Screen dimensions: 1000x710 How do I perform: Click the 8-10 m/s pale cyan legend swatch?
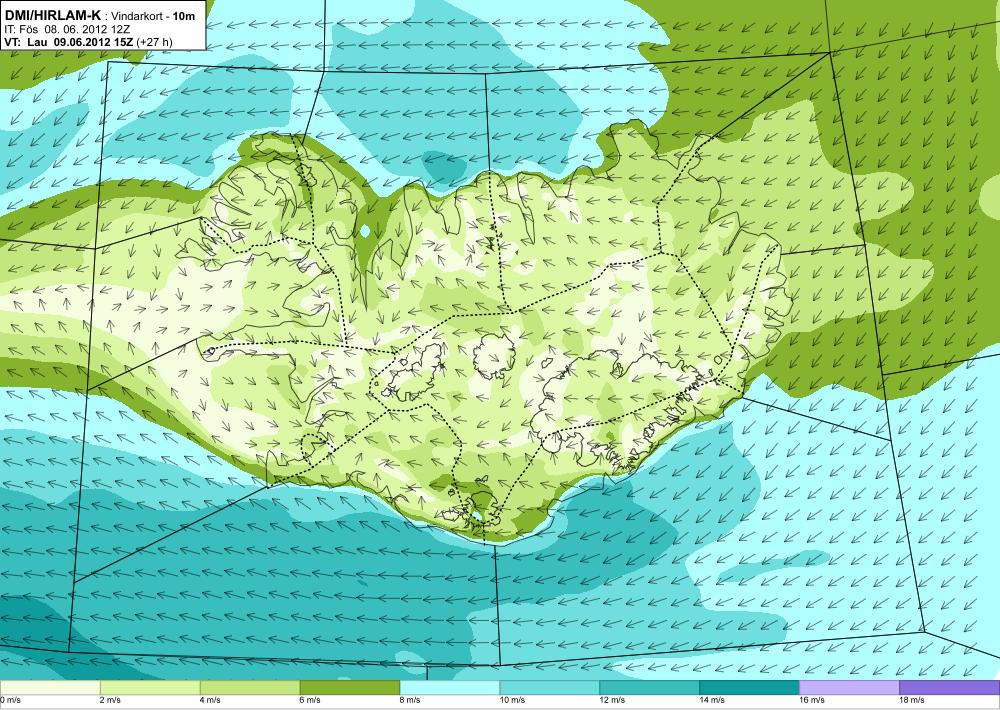(450, 688)
